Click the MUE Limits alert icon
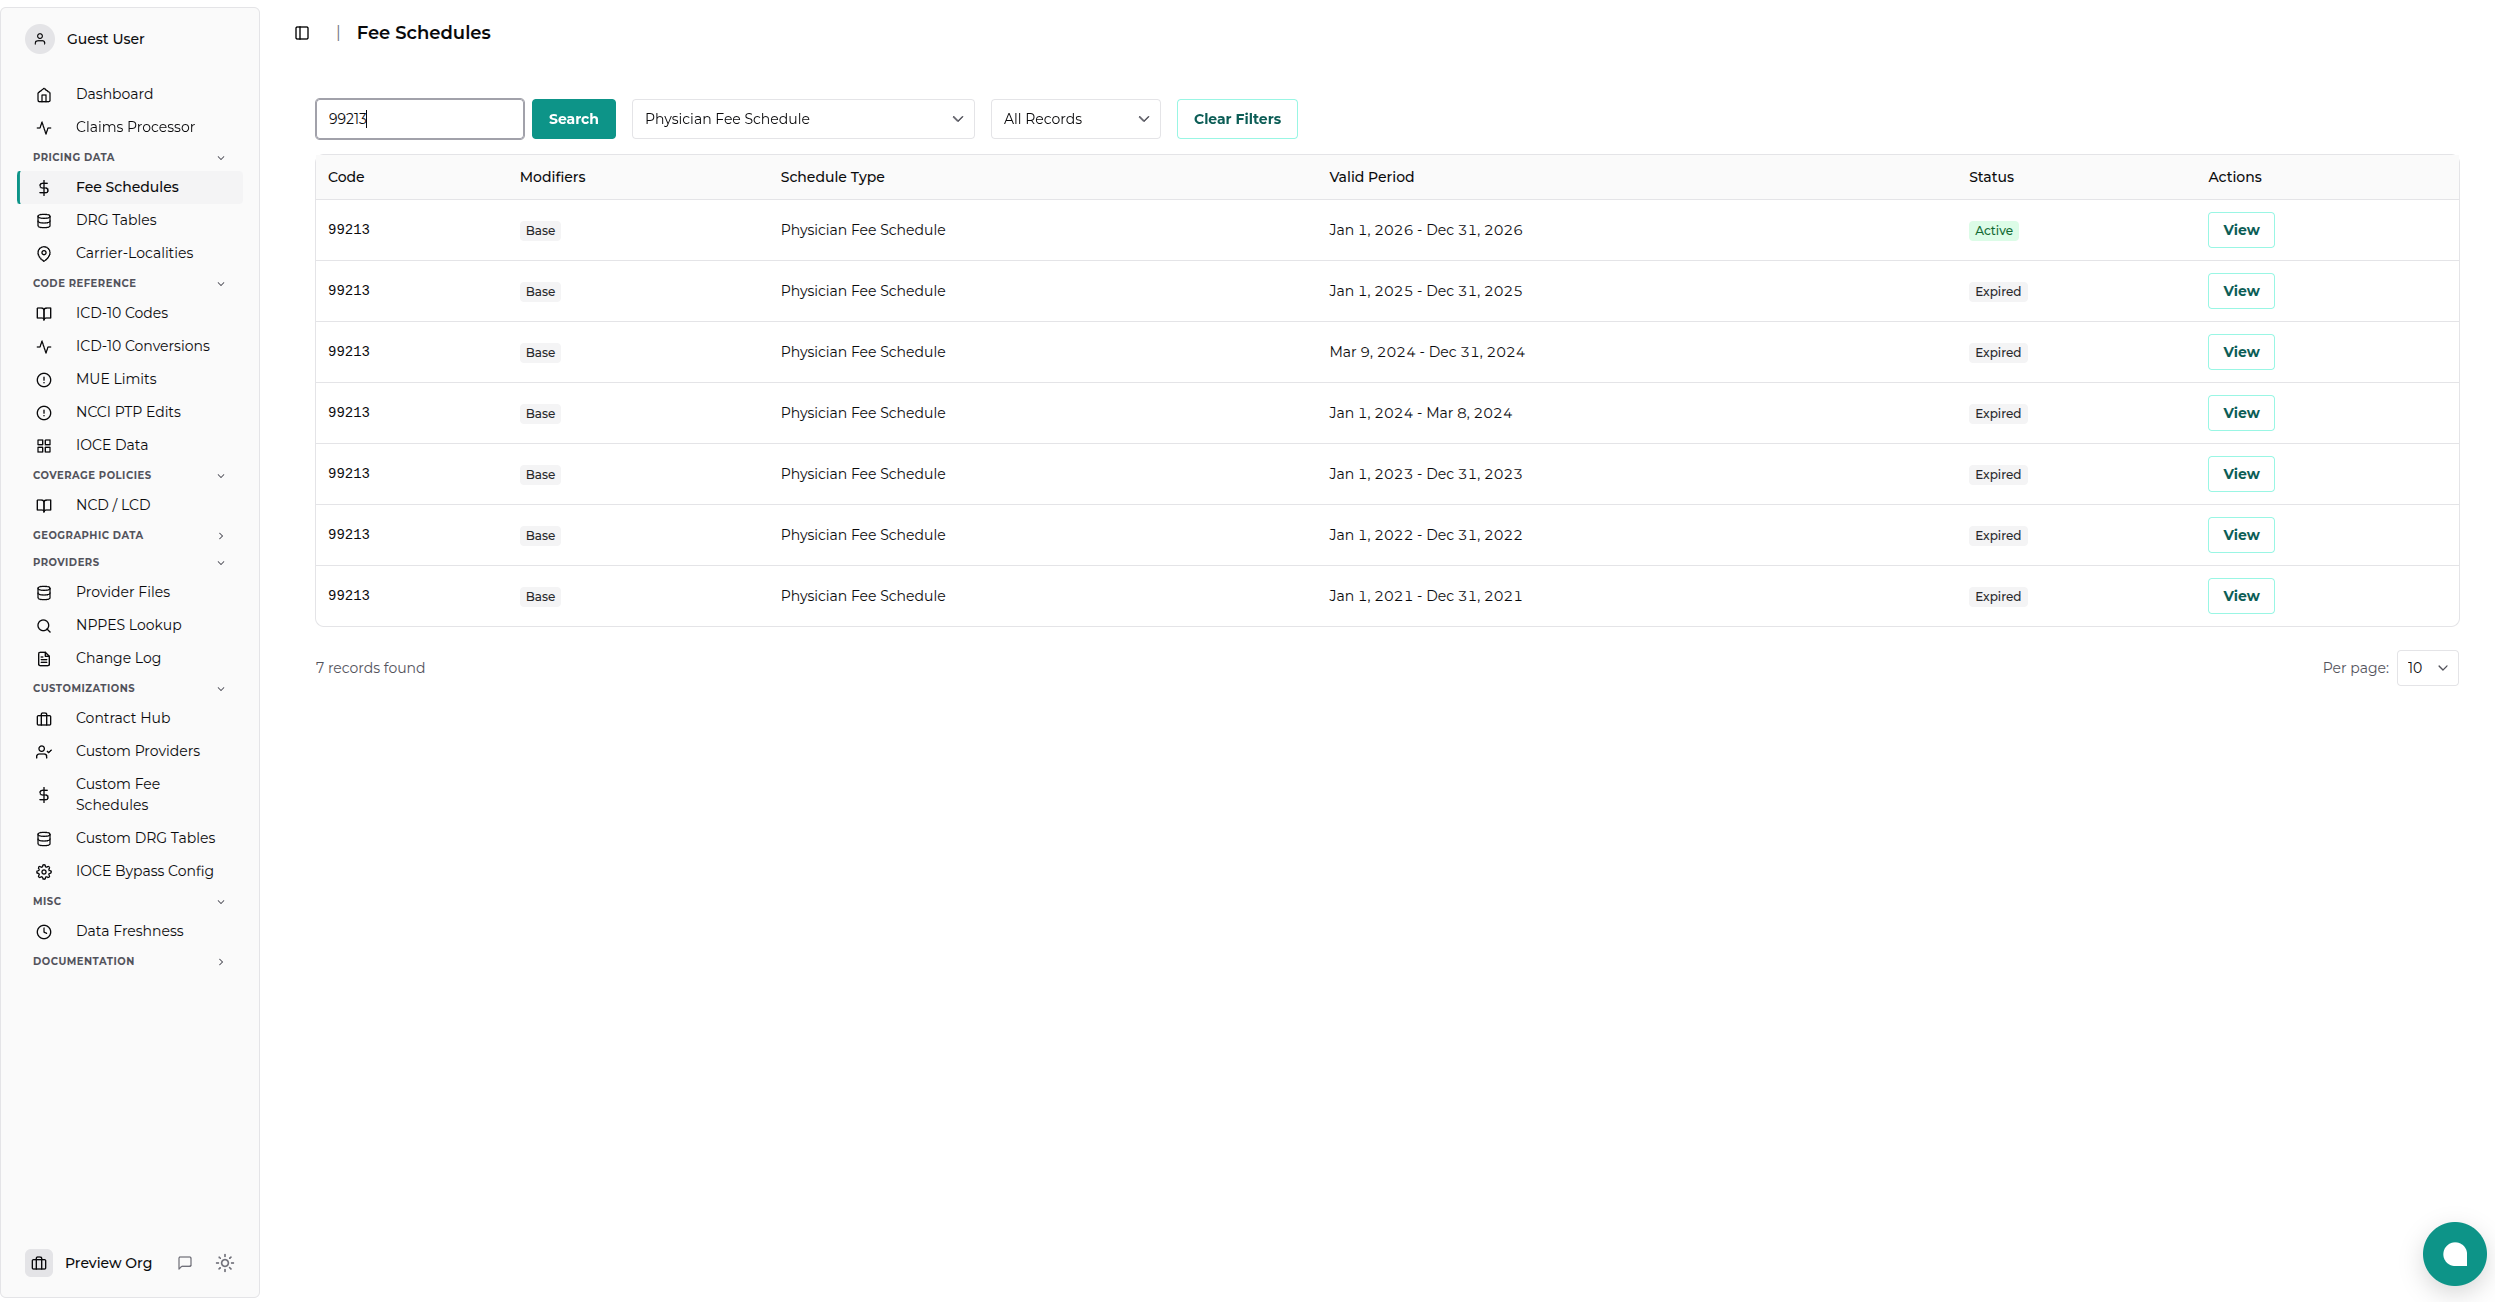Viewport: 2495px width, 1302px height. pos(44,380)
